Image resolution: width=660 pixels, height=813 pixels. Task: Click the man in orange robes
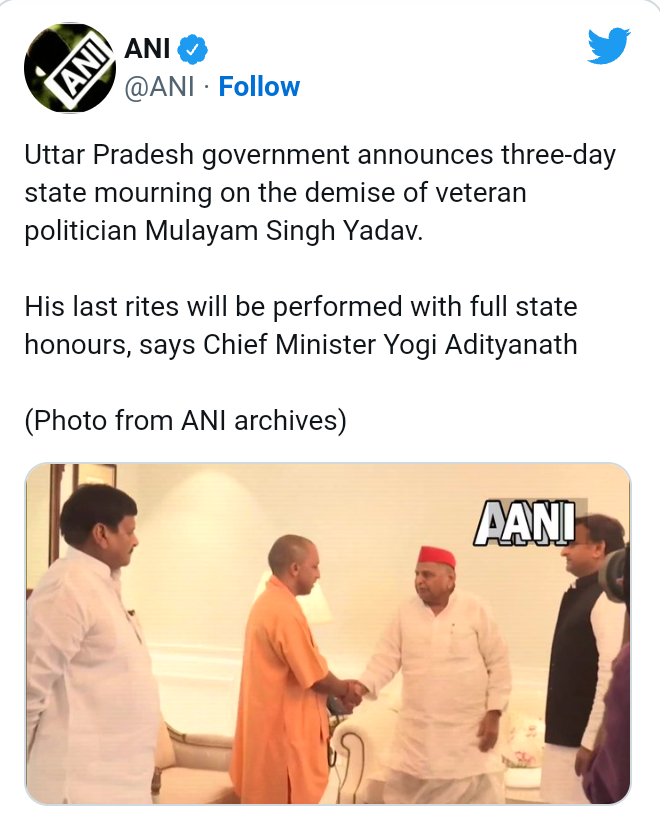290,669
